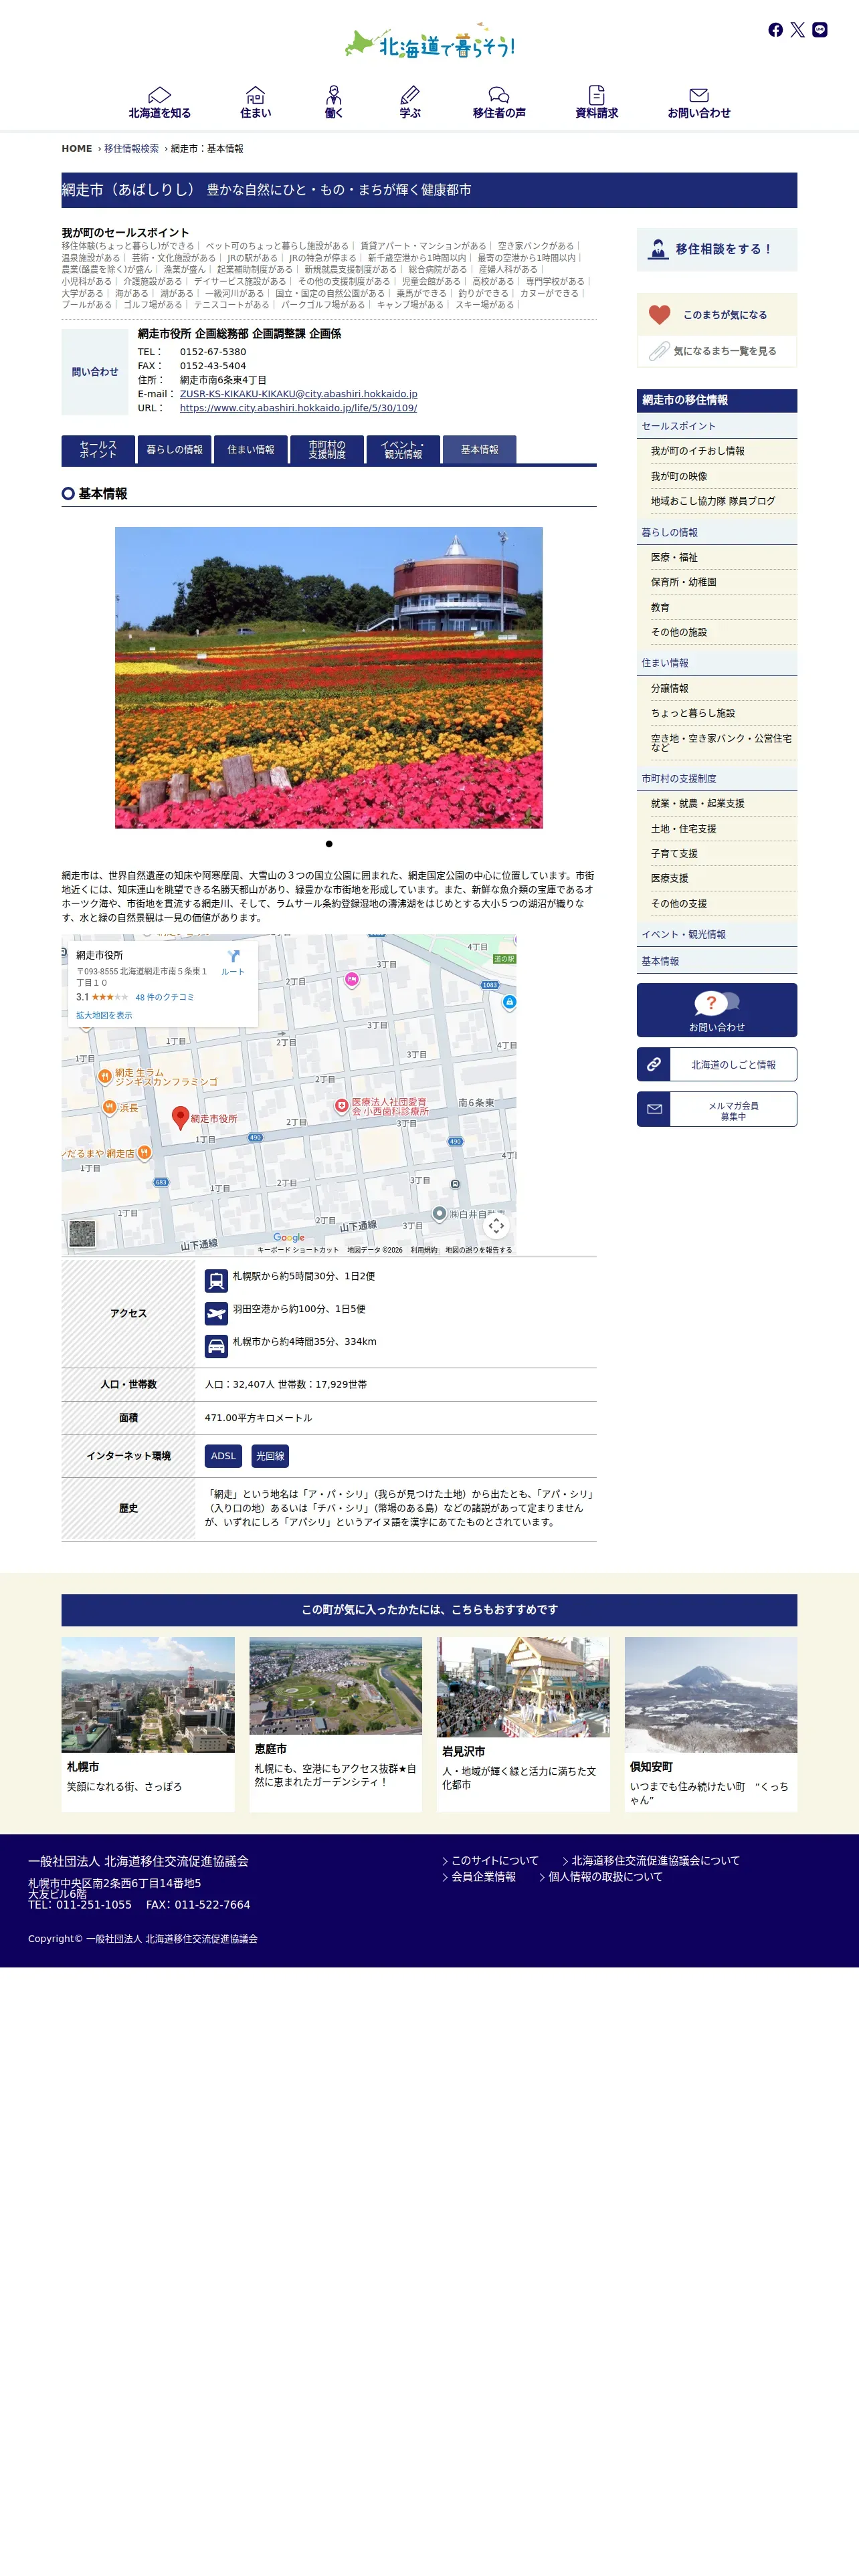Switch to 暮らしの情報 tab
The height and width of the screenshot is (2576, 859).
[x=174, y=450]
